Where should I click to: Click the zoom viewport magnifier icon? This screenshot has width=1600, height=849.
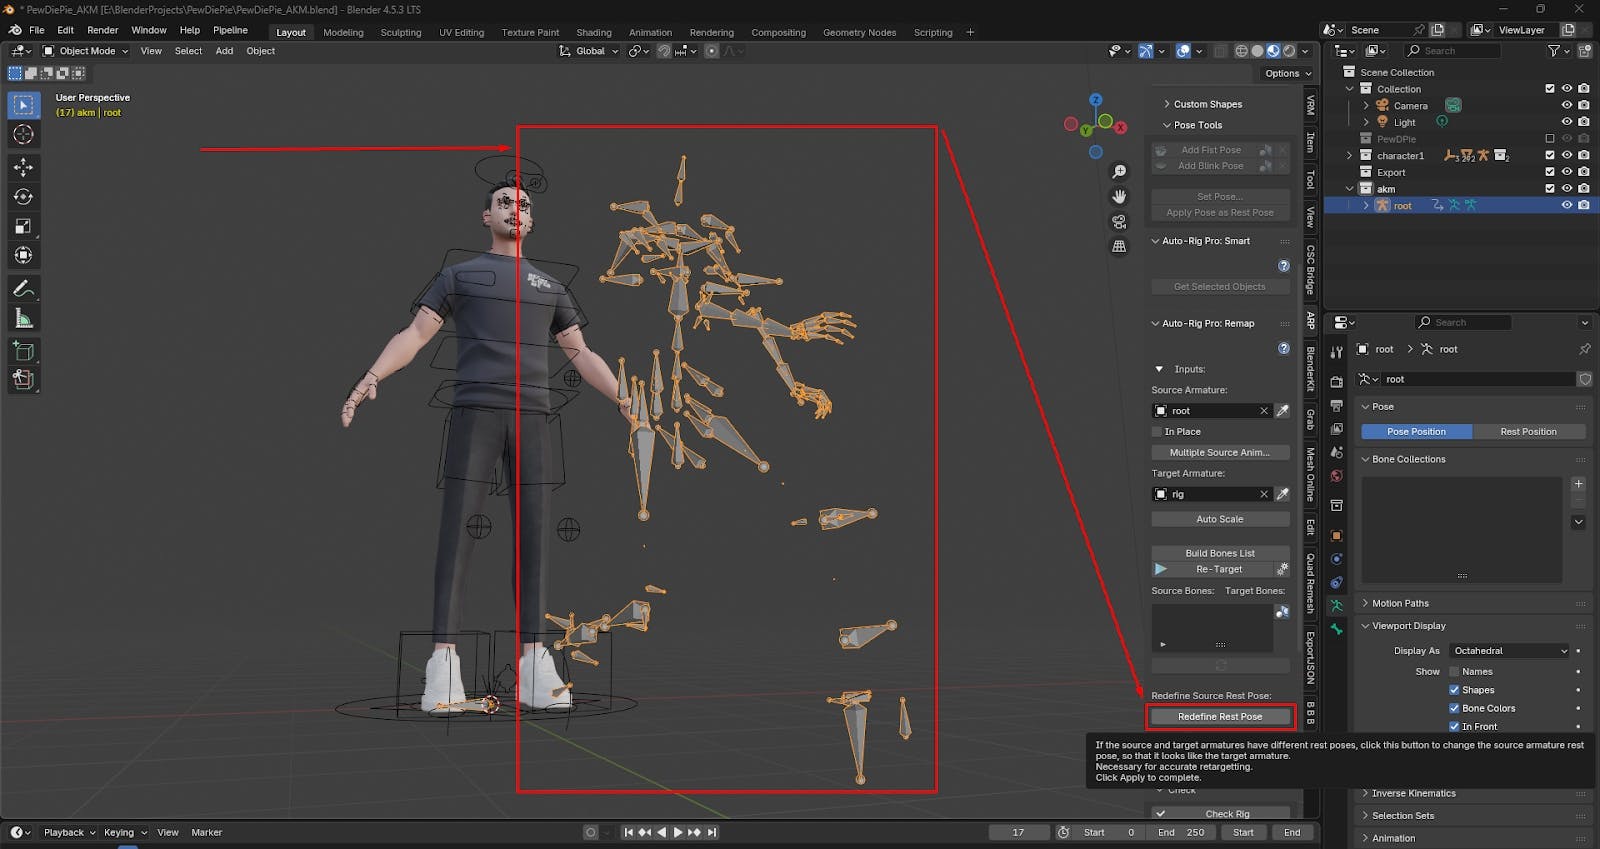pyautogui.click(x=1119, y=172)
